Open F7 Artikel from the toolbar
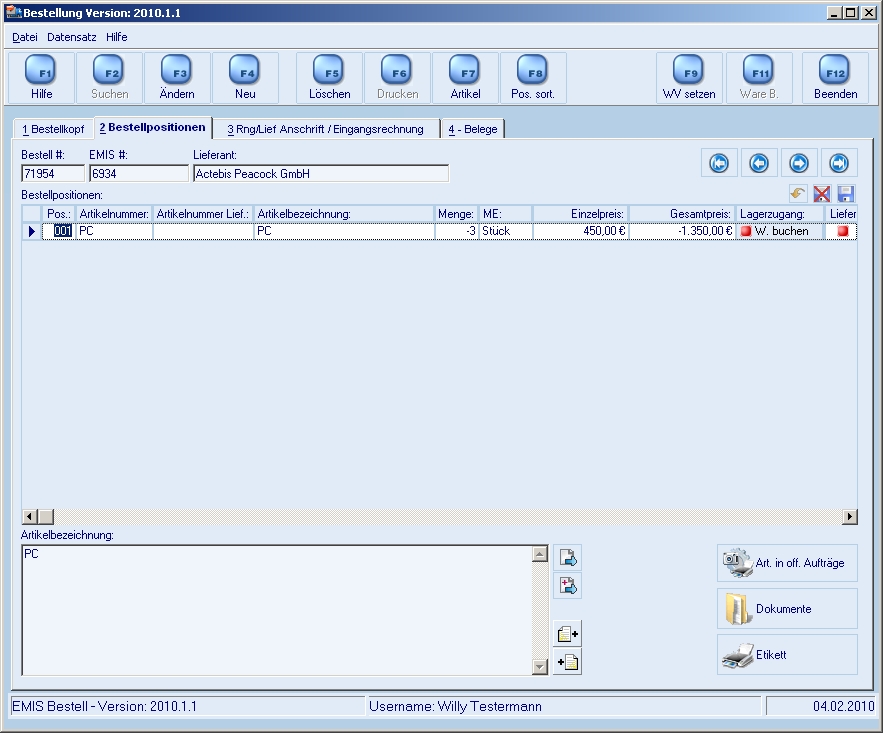Viewport: 883px width, 733px height. tap(465, 78)
